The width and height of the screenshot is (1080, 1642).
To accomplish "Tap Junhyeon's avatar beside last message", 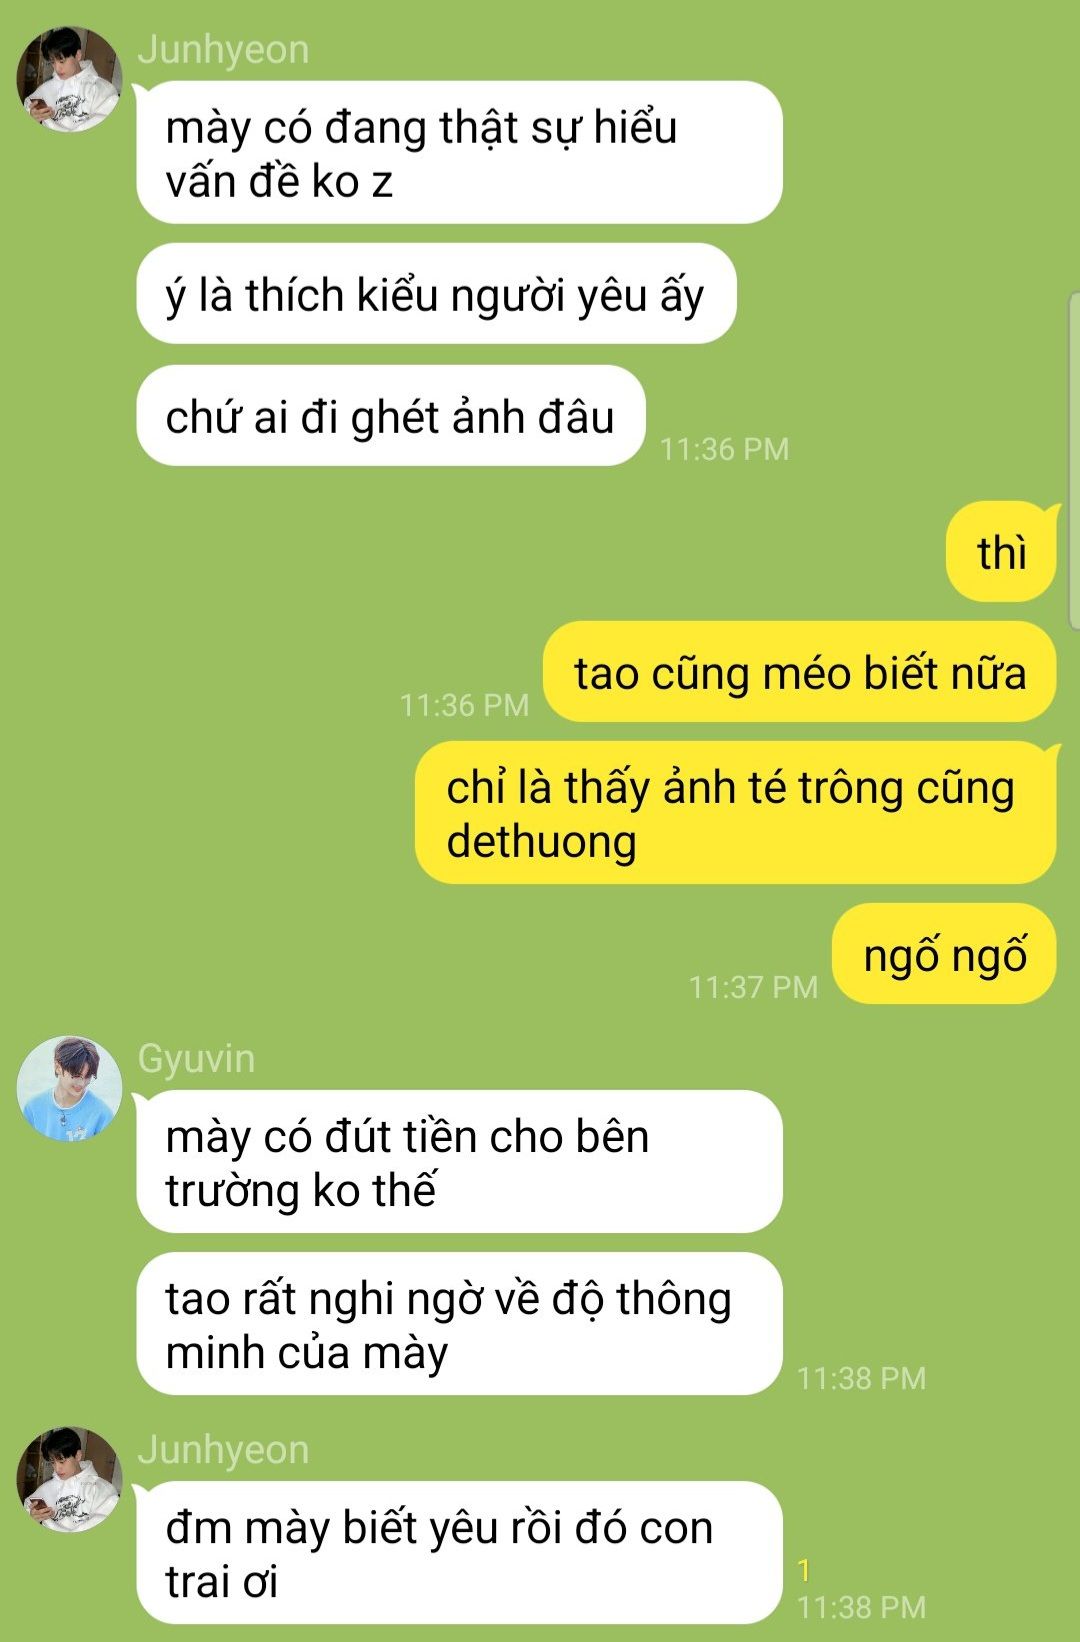I will tap(69, 1479).
